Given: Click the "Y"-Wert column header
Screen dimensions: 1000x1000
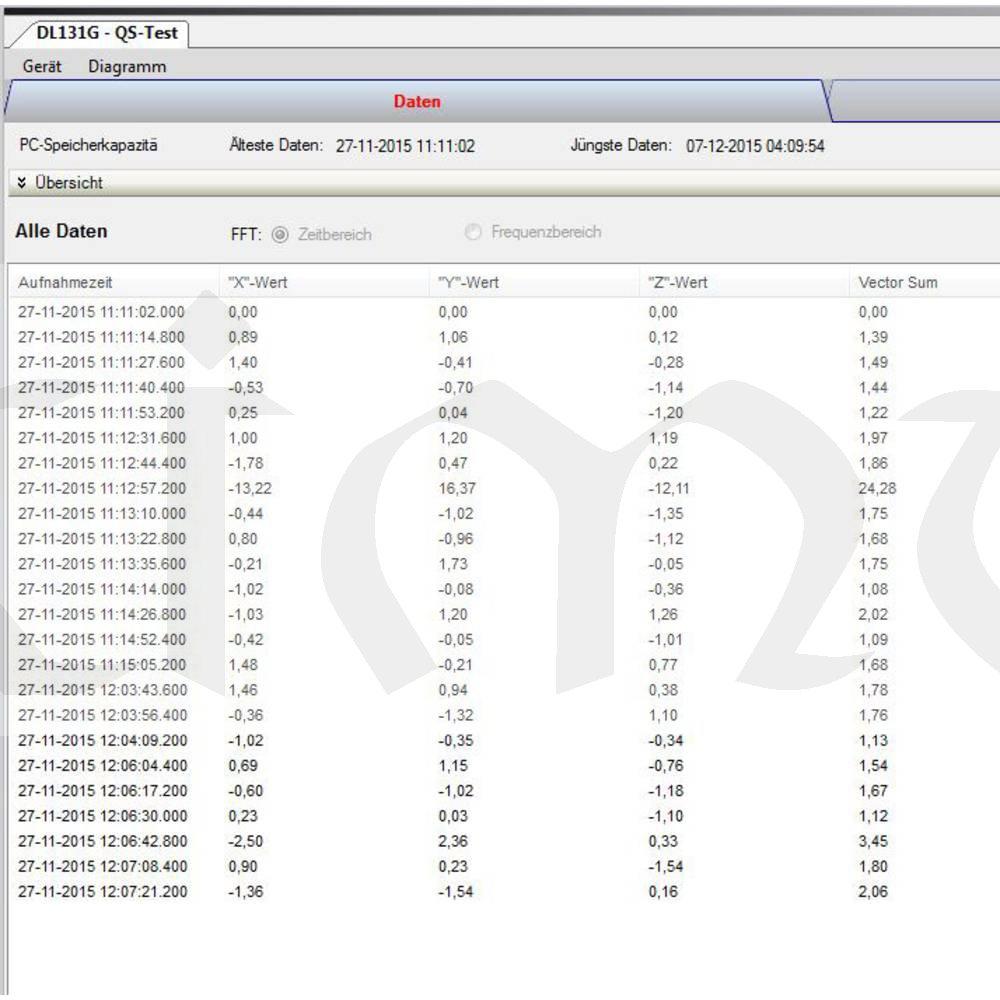Looking at the screenshot, I should pos(468,282).
